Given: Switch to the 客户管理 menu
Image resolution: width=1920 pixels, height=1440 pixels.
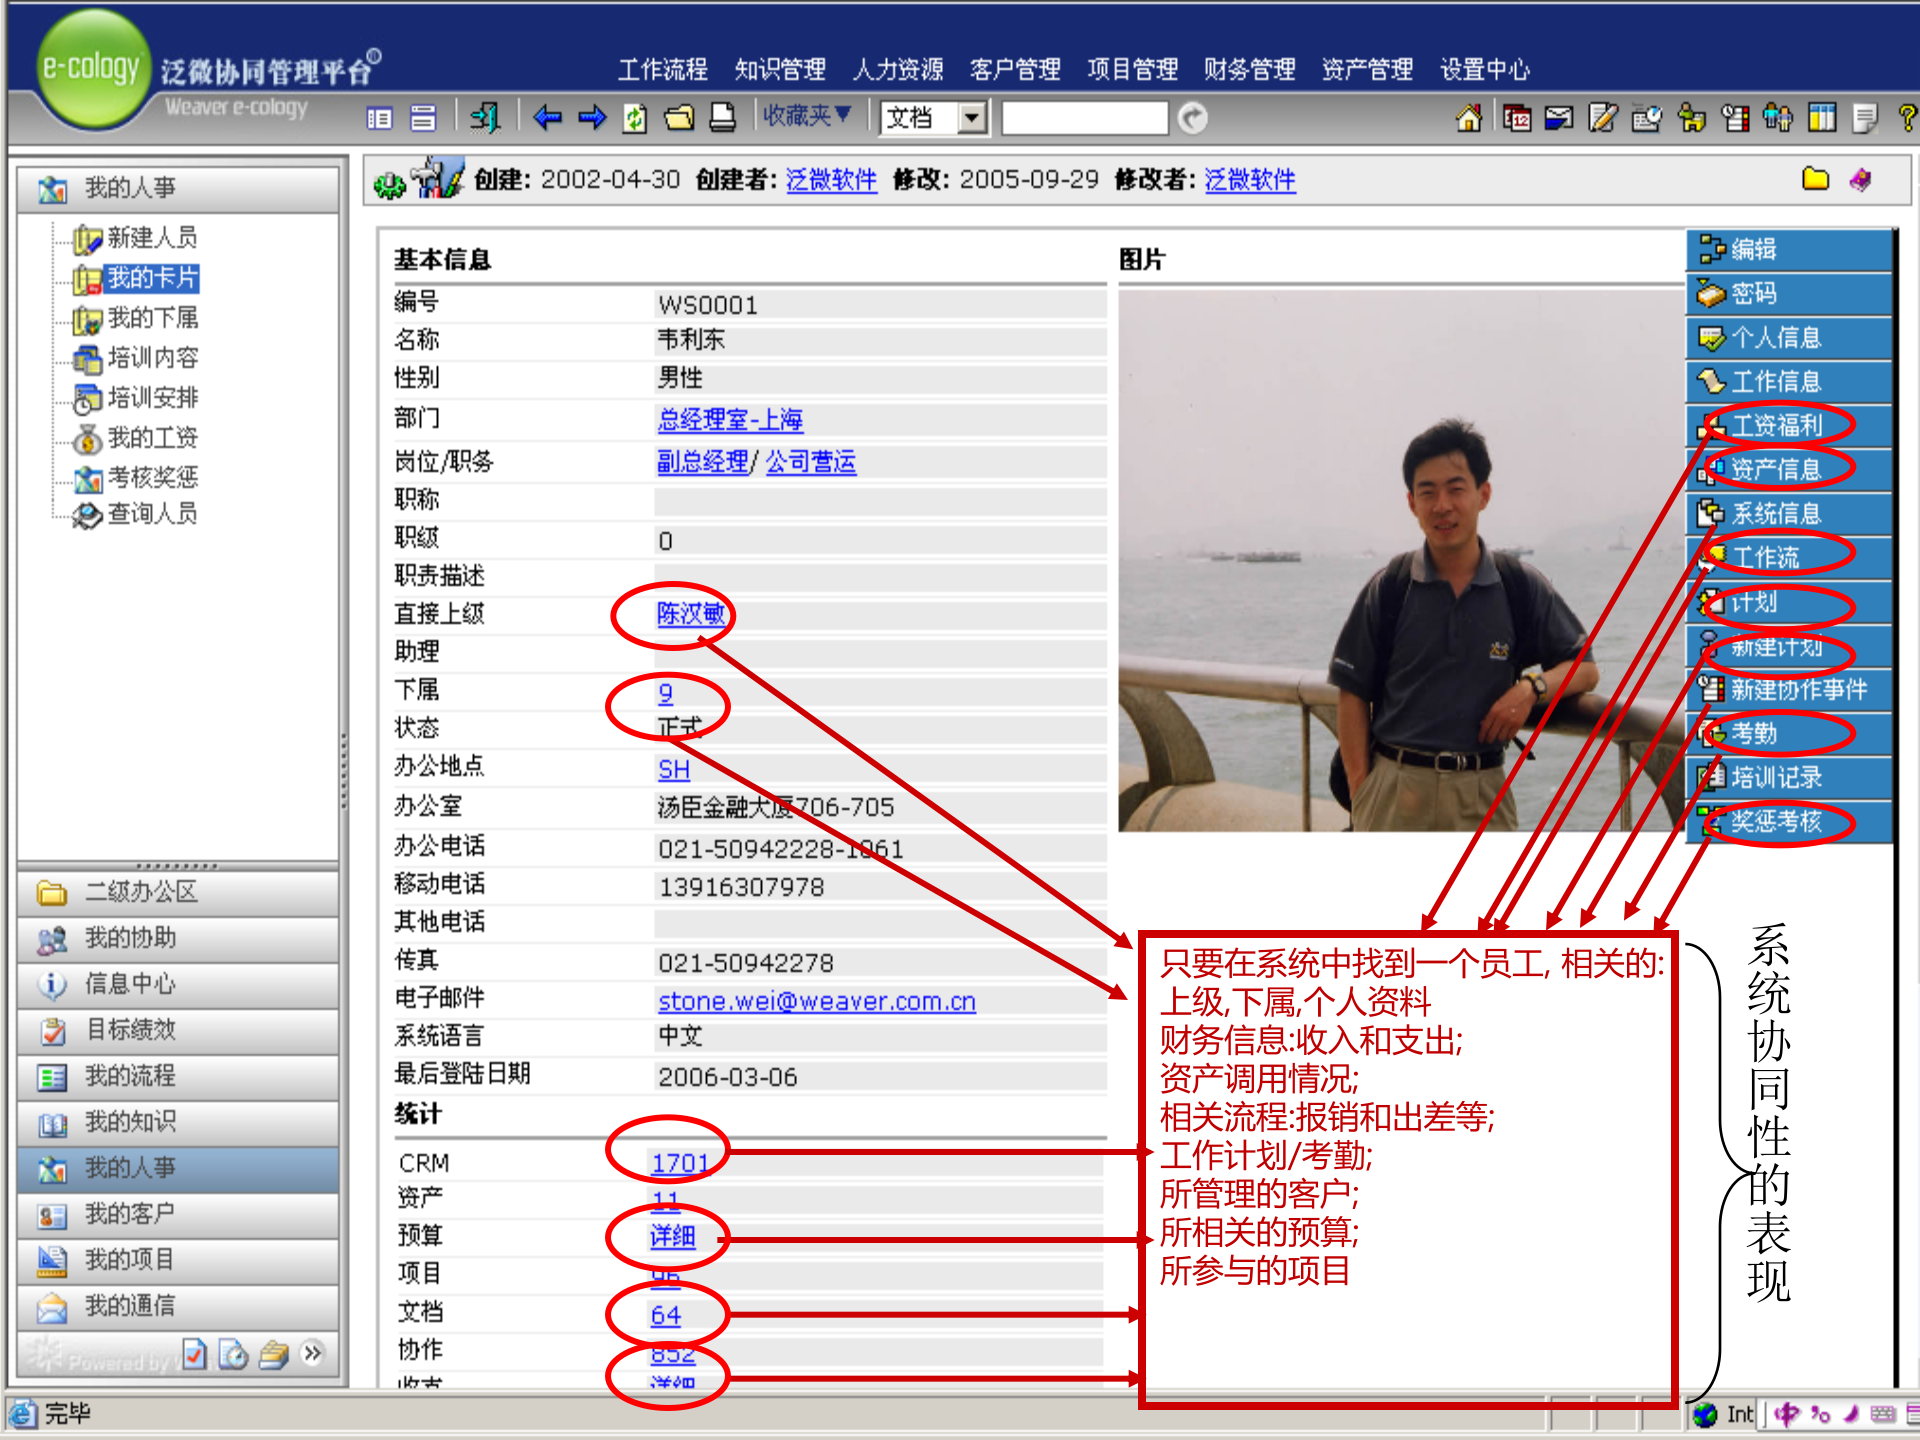Looking at the screenshot, I should [1016, 70].
